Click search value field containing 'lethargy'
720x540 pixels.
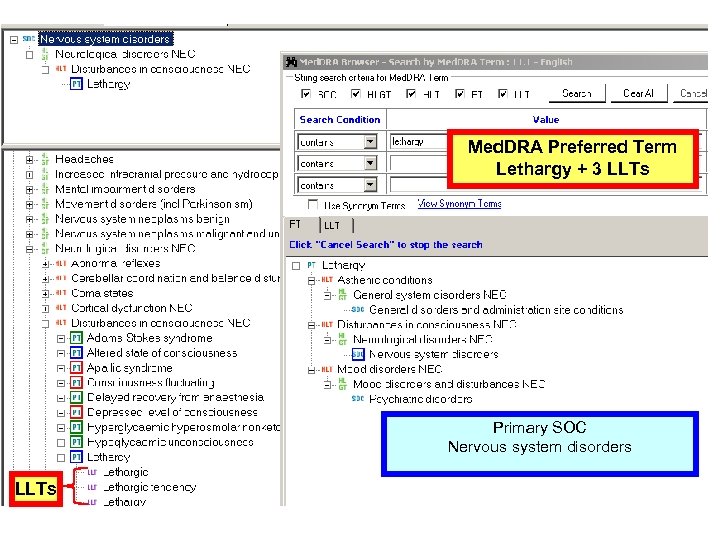418,141
